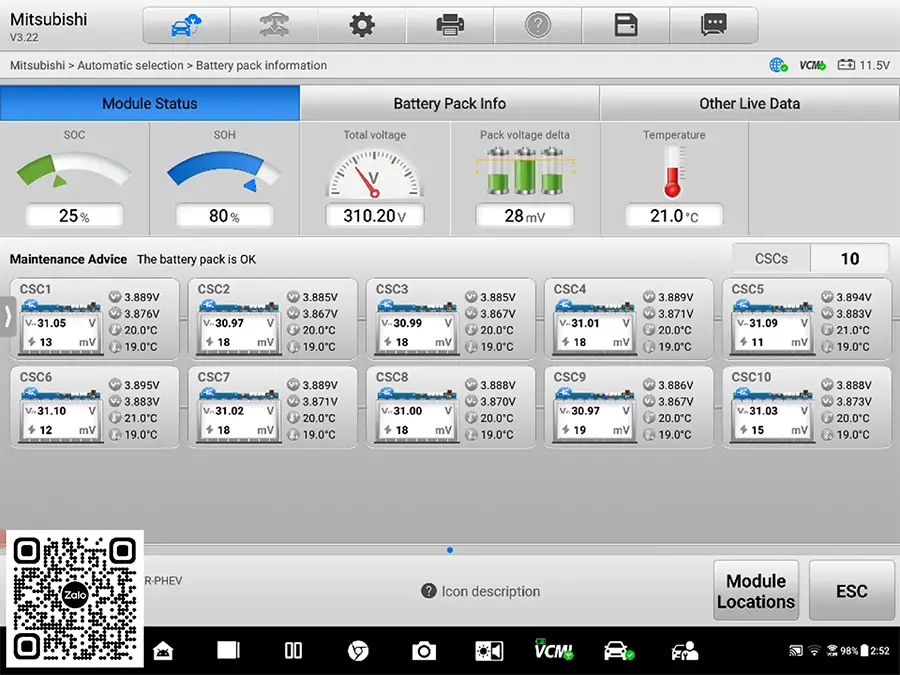900x675 pixels.
Task: Click the 19 mV delta in CSC9
Action: pos(594,430)
